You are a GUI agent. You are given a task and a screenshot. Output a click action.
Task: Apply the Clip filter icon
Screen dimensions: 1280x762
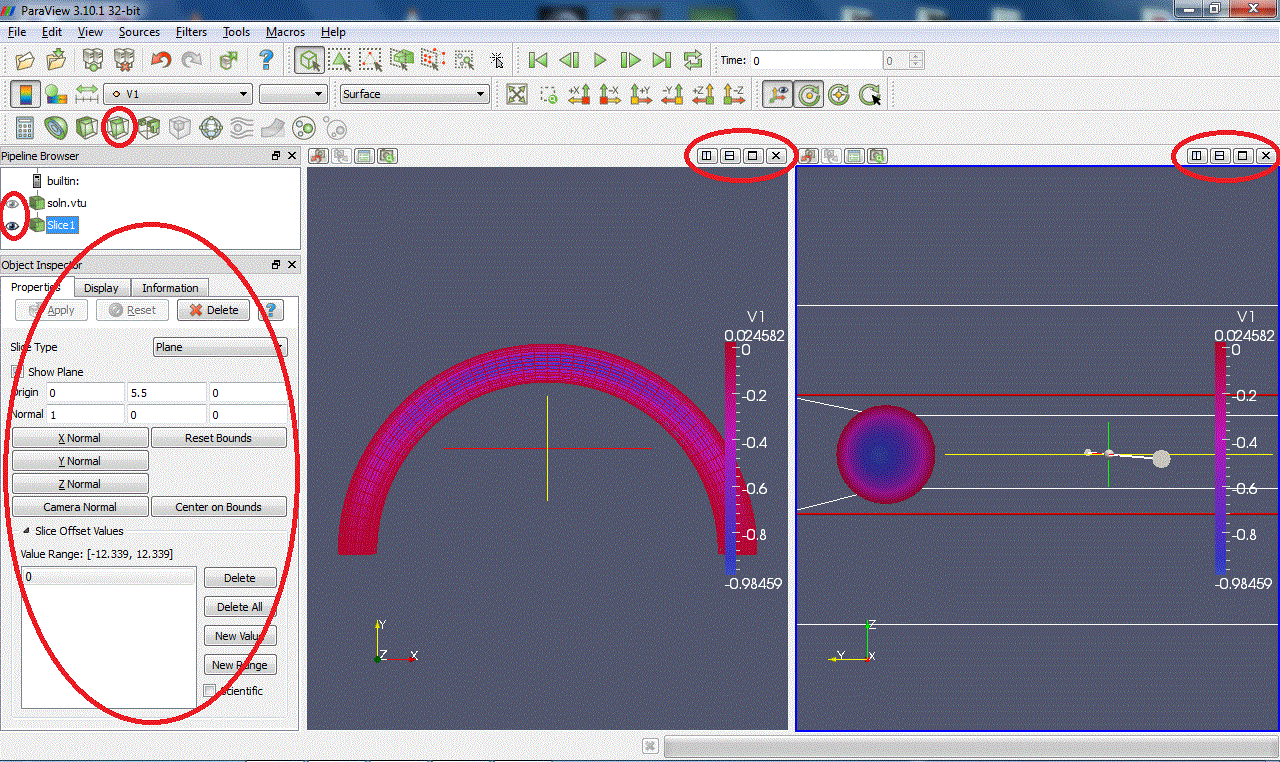[x=87, y=128]
